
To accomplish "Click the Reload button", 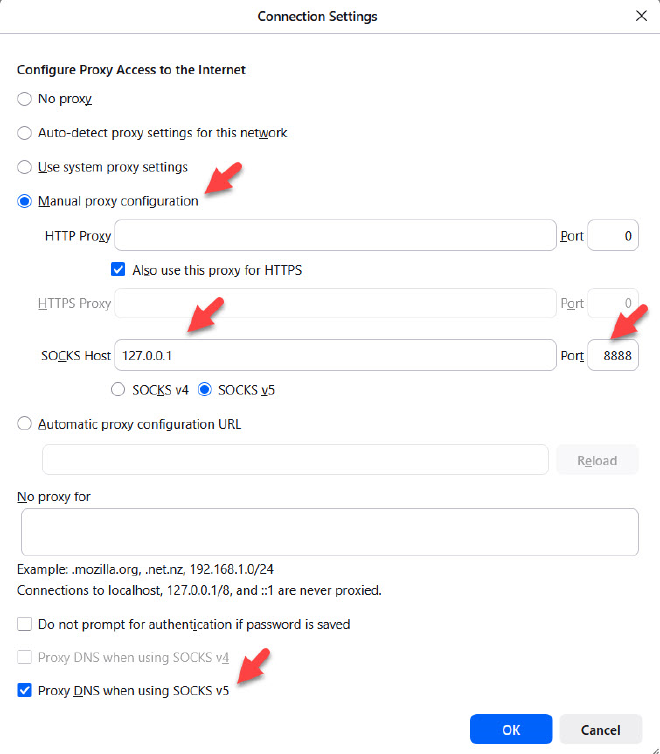I will coord(597,460).
